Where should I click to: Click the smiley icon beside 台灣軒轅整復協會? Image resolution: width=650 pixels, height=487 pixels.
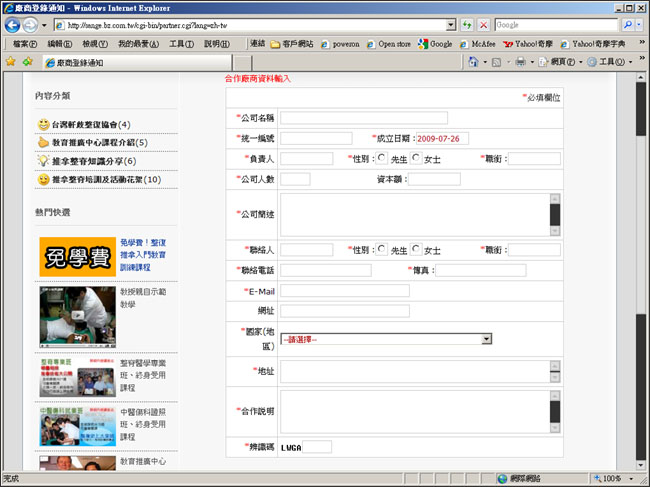tap(44, 124)
